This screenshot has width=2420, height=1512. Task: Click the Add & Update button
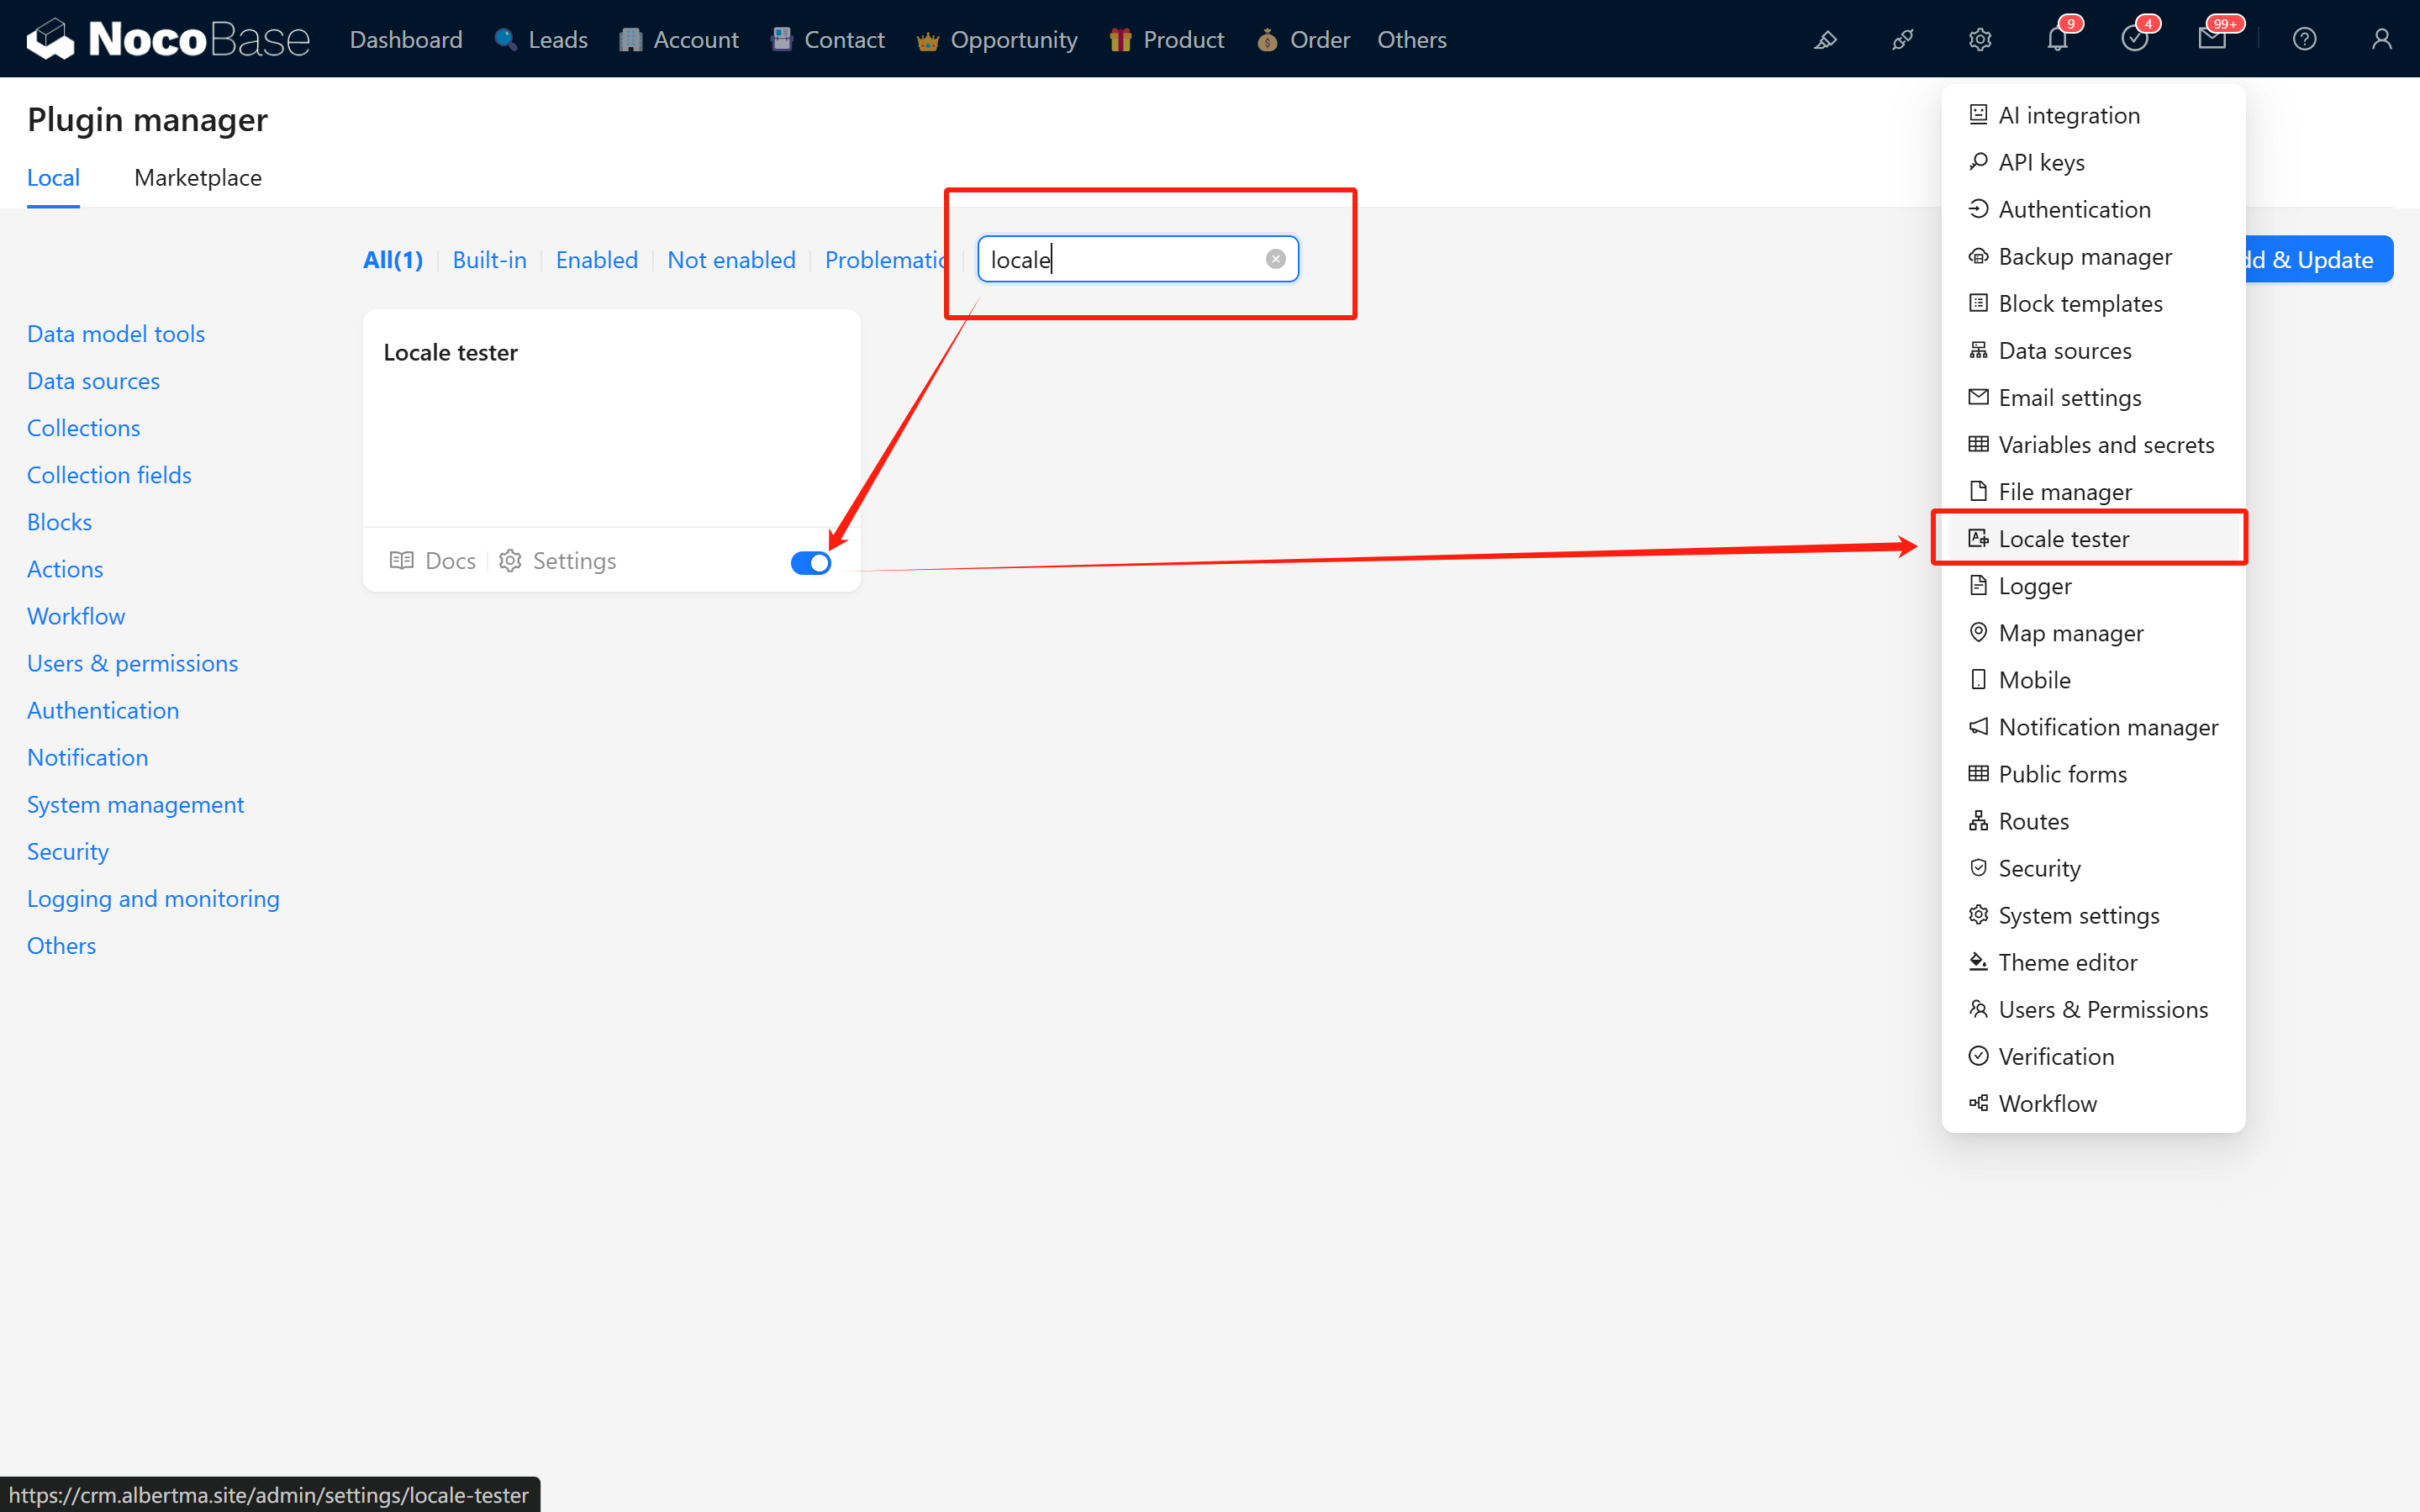click(x=2320, y=260)
